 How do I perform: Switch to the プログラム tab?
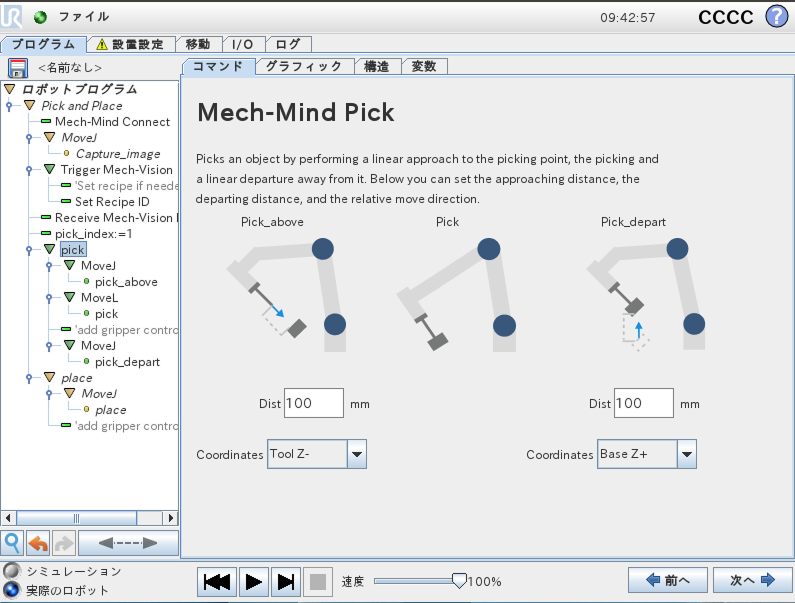tap(43, 45)
